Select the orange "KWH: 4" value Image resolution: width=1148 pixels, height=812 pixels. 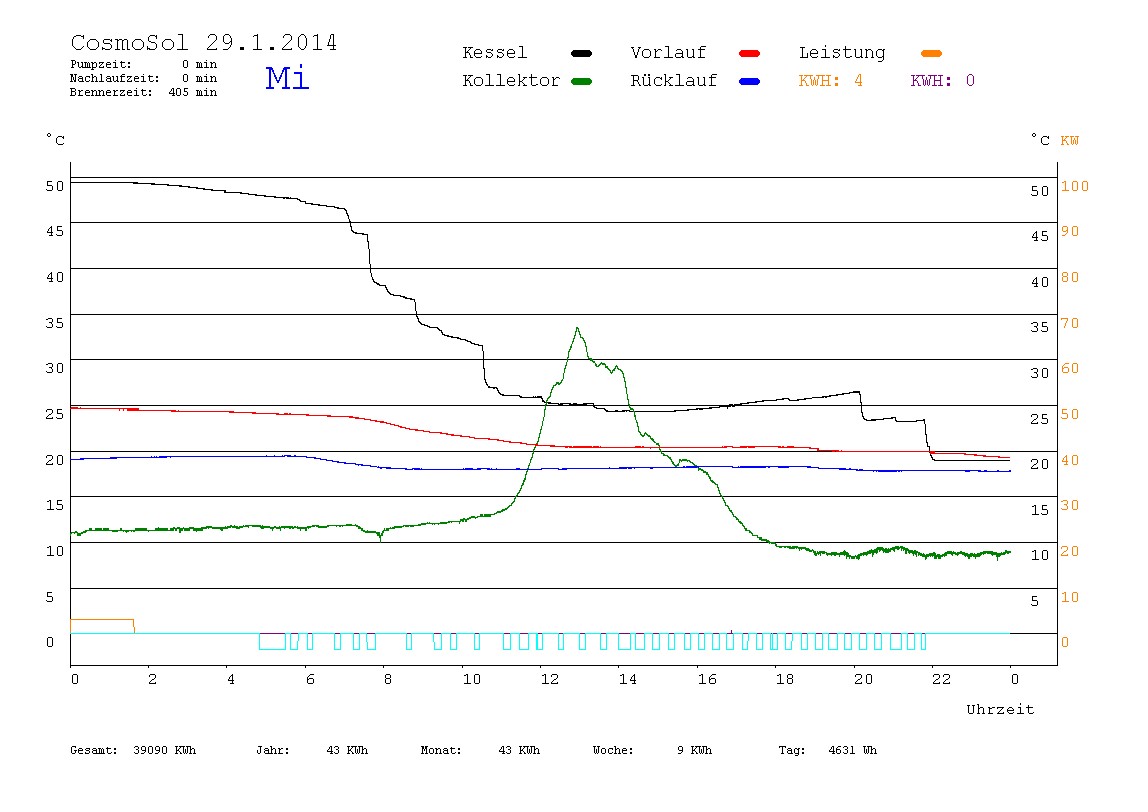click(x=830, y=81)
